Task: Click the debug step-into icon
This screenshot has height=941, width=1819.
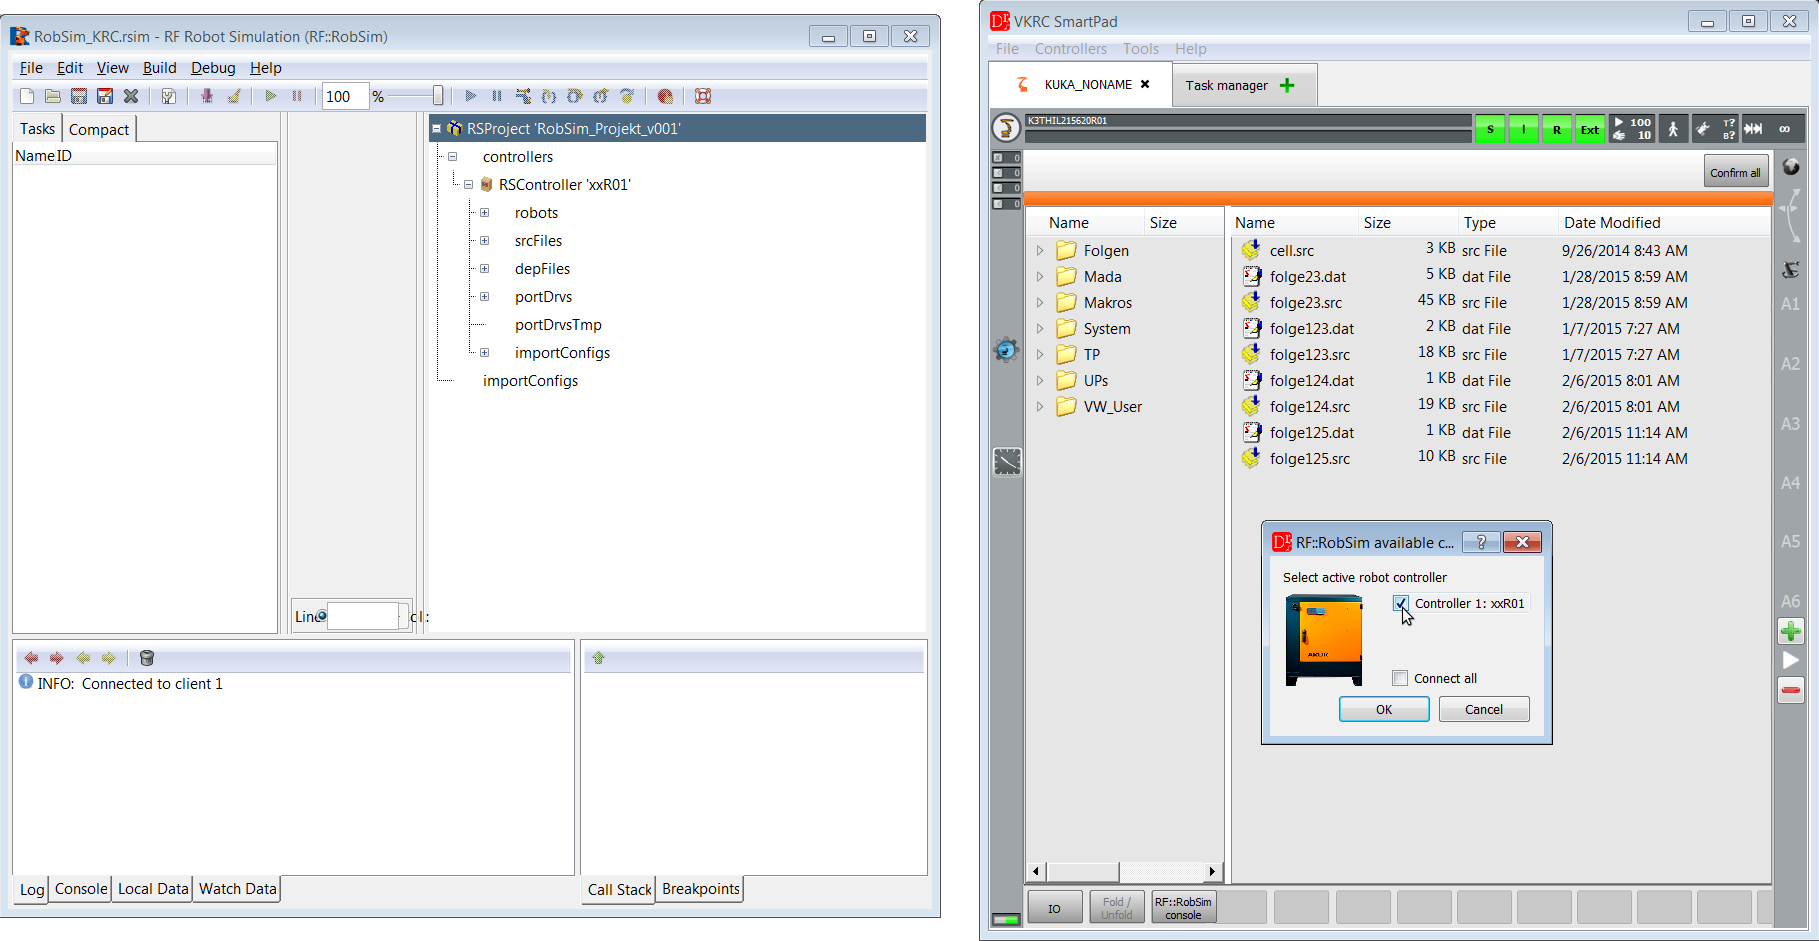Action: point(549,96)
